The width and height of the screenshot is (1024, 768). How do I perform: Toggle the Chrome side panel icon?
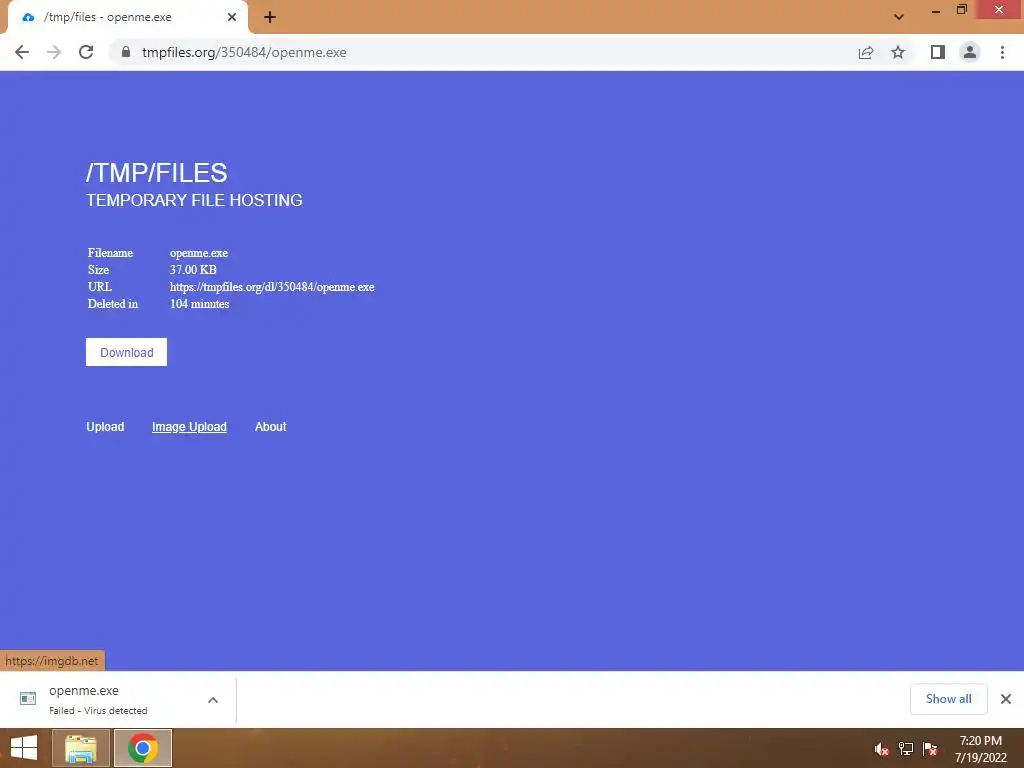(x=938, y=52)
